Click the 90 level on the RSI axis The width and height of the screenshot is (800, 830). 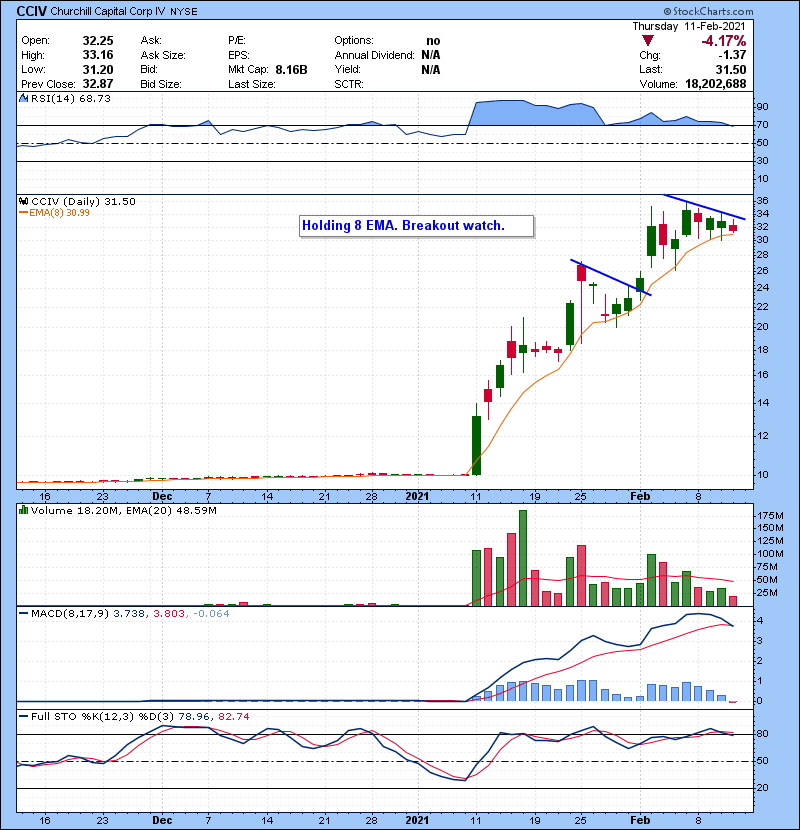(762, 107)
